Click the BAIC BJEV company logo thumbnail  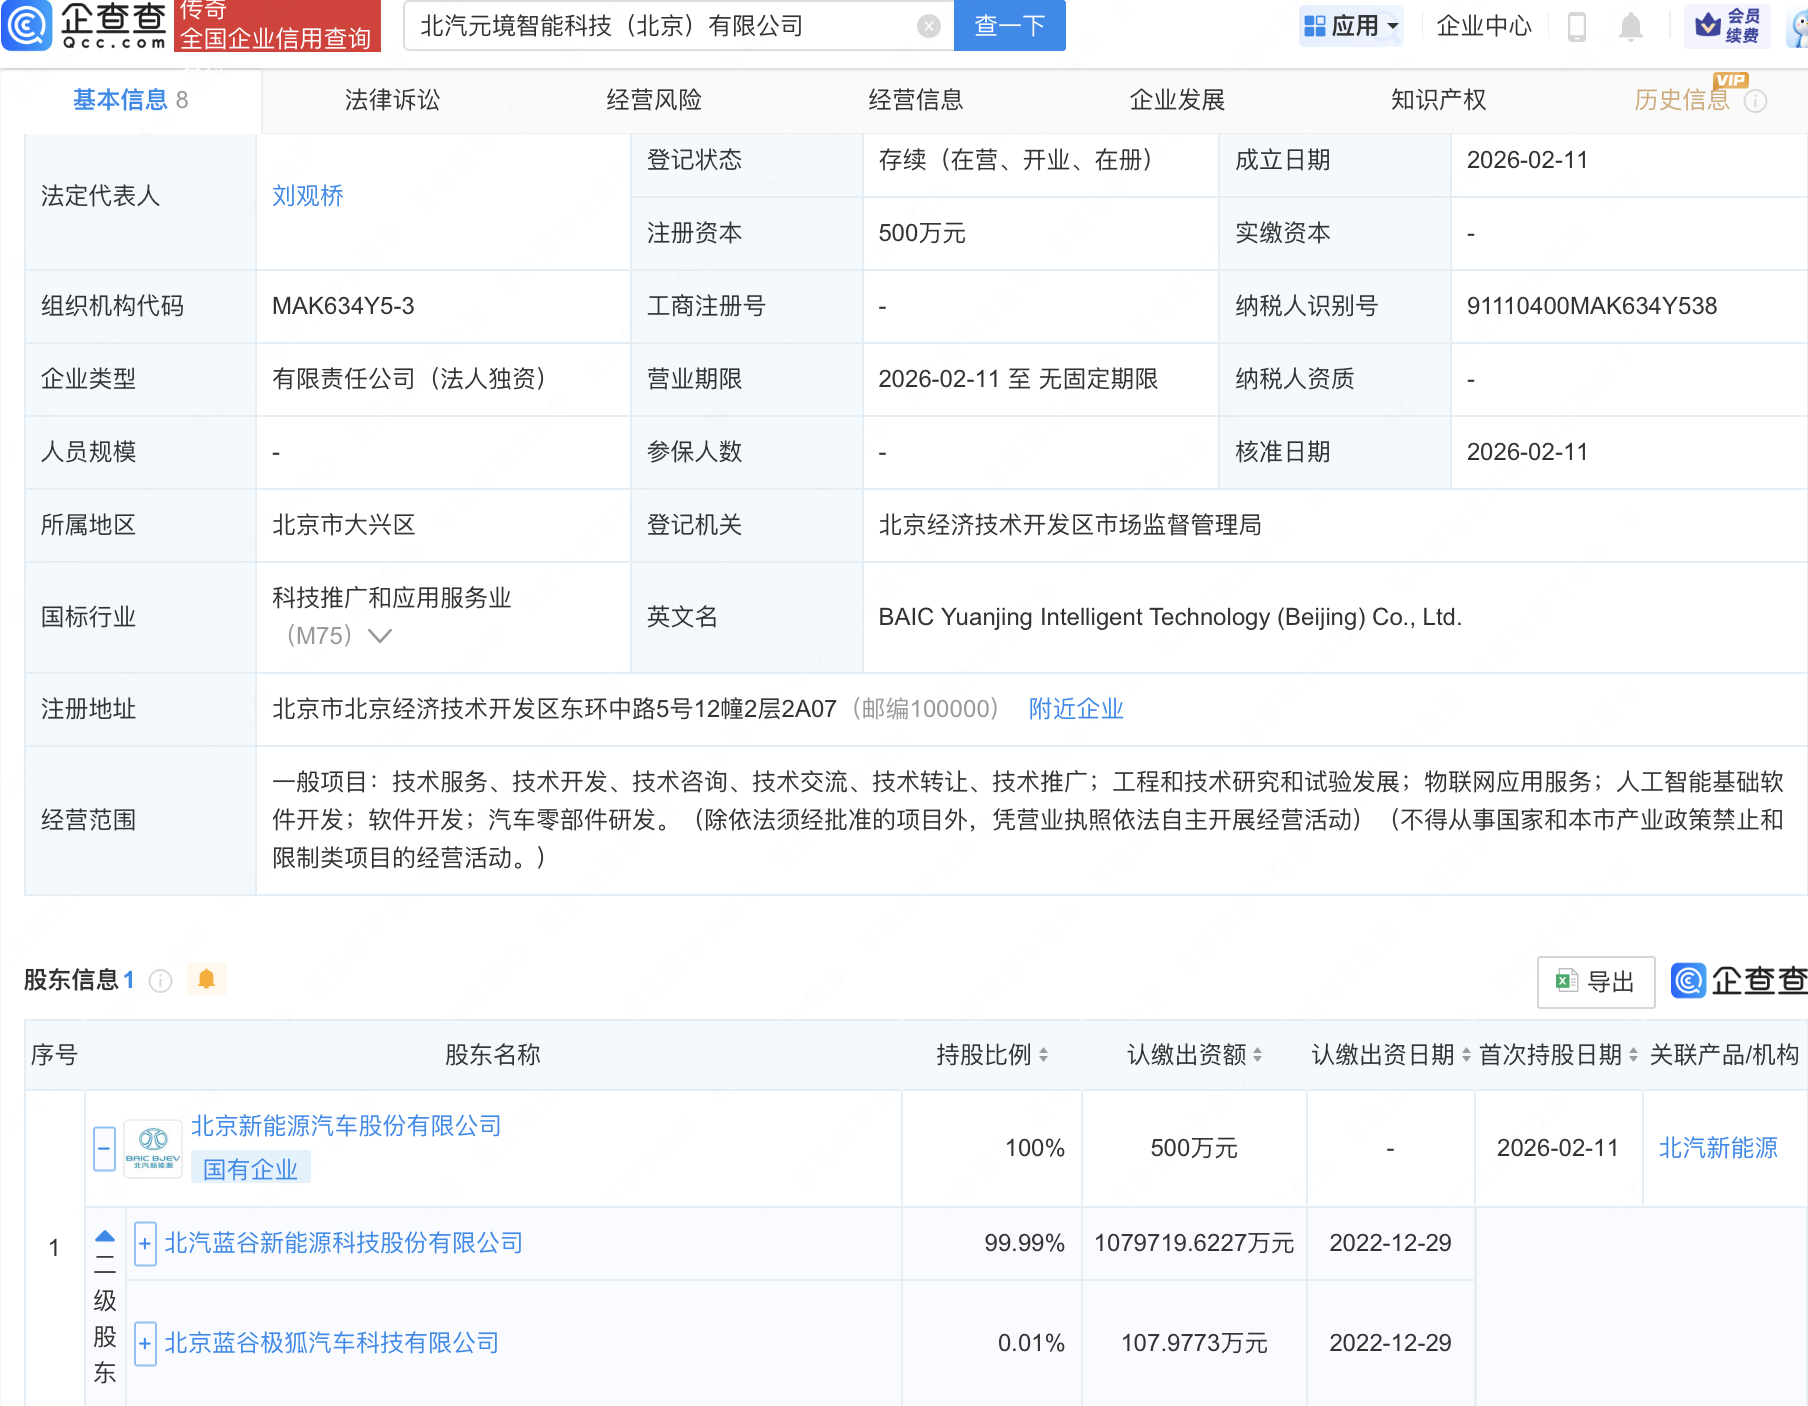coord(151,1147)
